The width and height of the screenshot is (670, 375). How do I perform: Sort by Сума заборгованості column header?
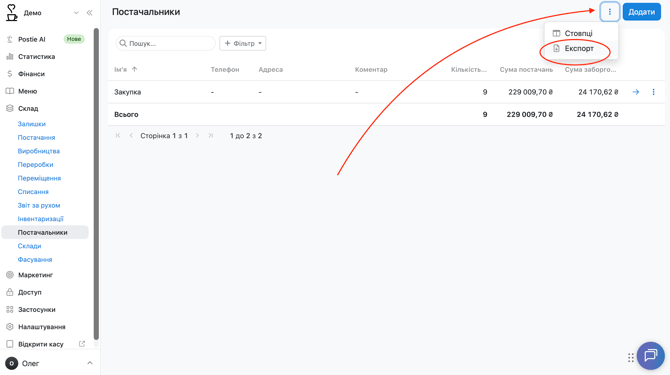590,70
